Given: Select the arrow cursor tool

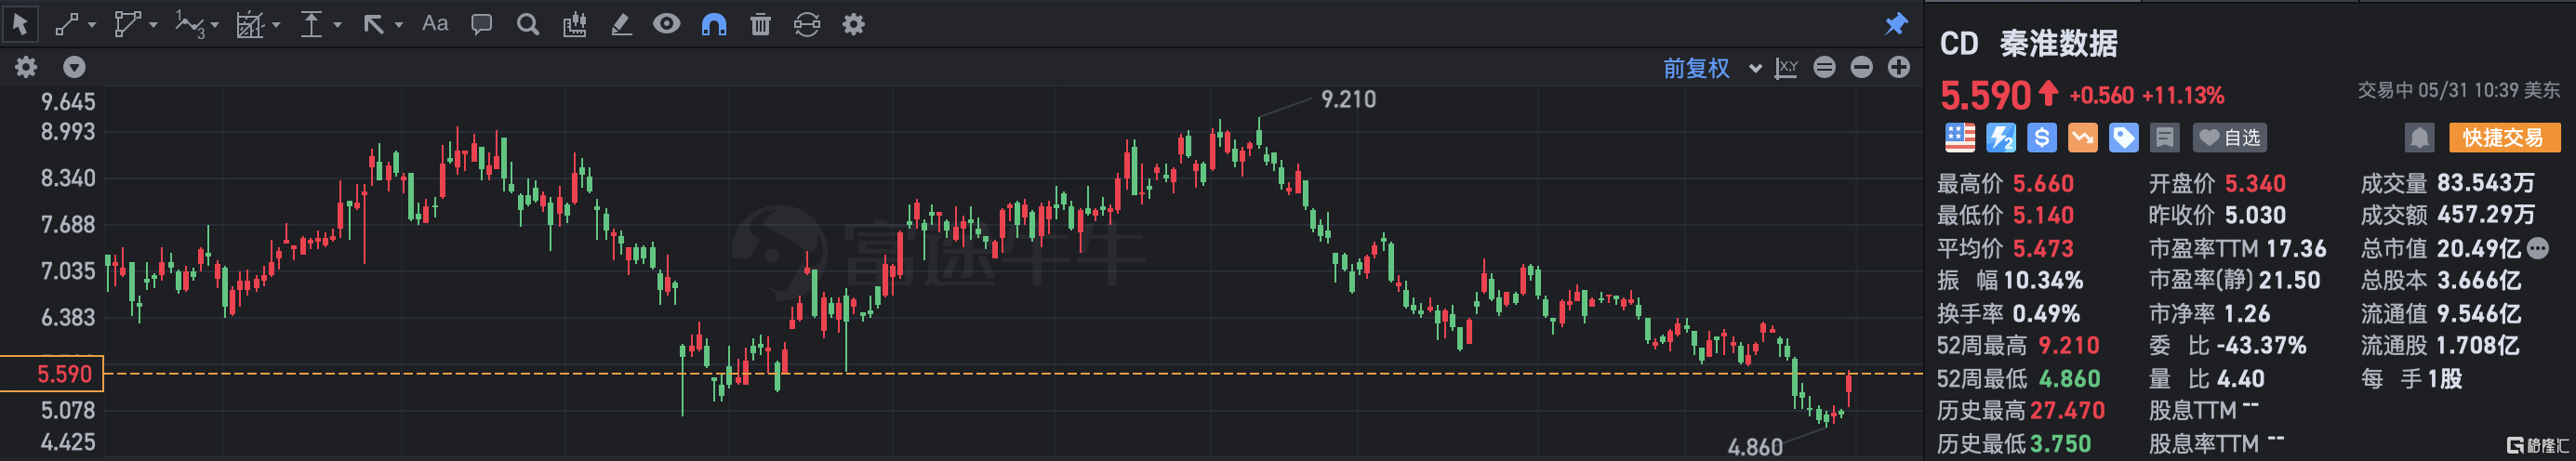Looking at the screenshot, I should point(20,24).
